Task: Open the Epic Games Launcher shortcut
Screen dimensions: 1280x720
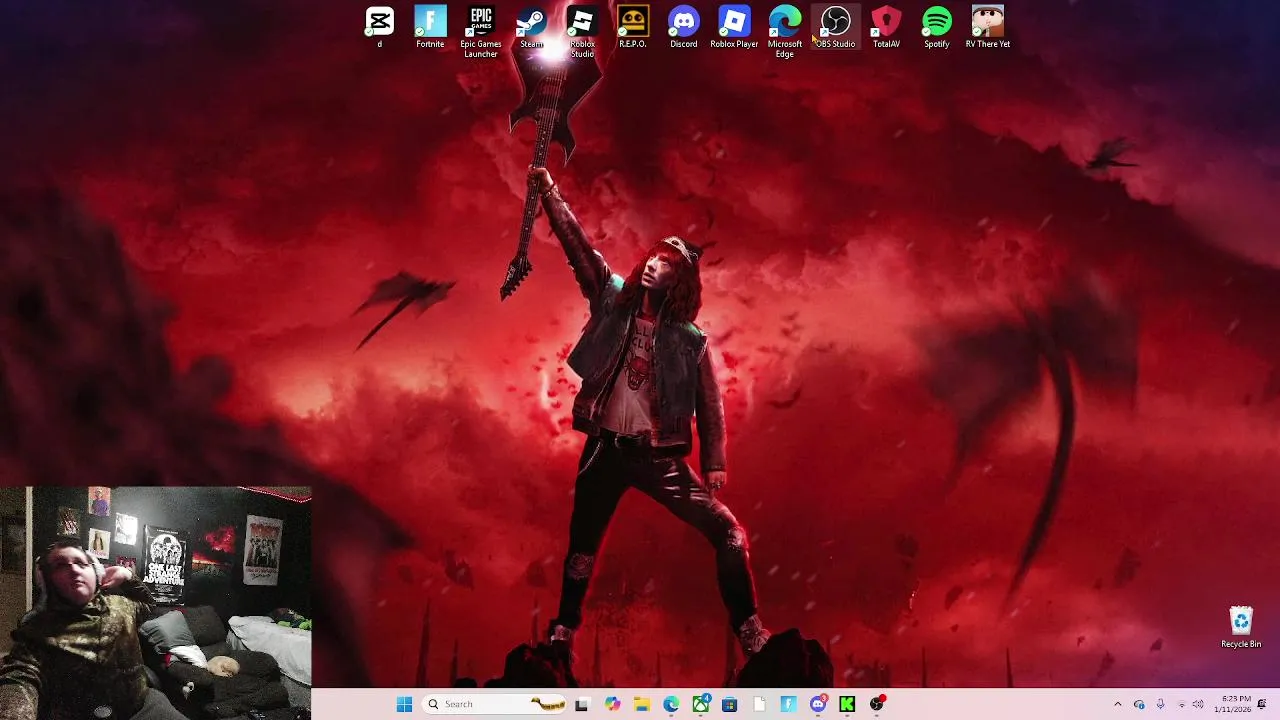Action: [x=481, y=32]
